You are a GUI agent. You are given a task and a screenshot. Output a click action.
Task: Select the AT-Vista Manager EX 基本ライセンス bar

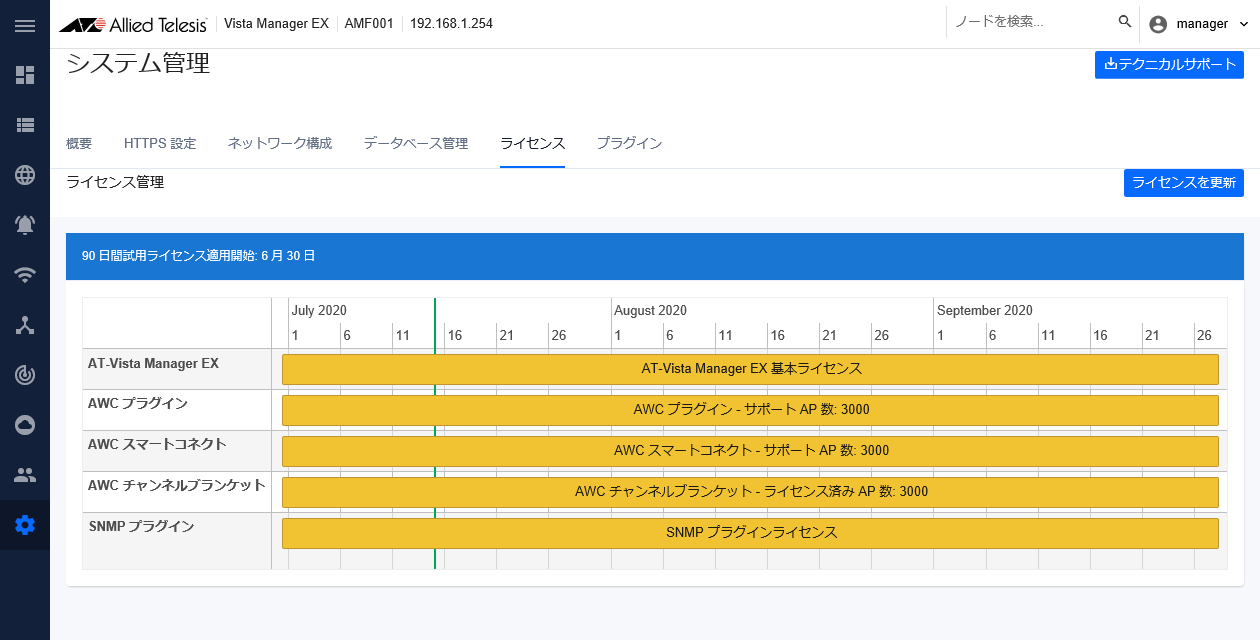(x=750, y=369)
